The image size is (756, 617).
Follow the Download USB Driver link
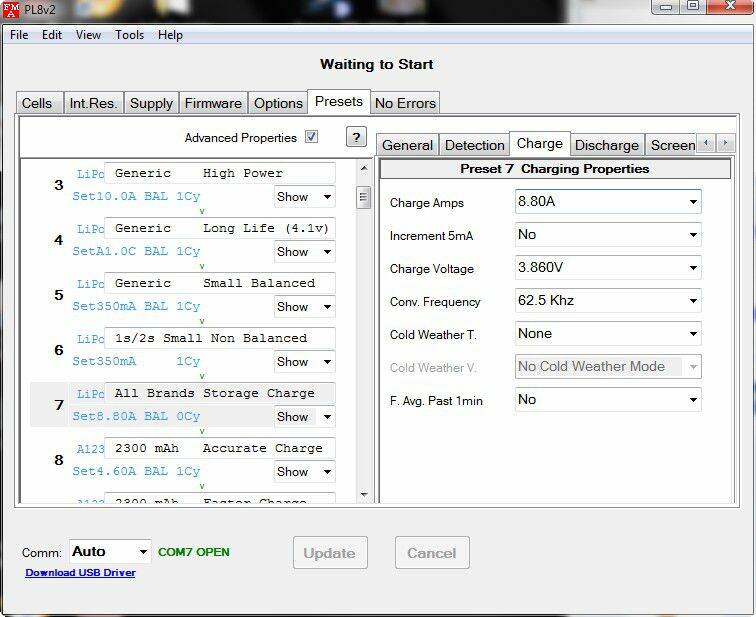click(x=80, y=573)
